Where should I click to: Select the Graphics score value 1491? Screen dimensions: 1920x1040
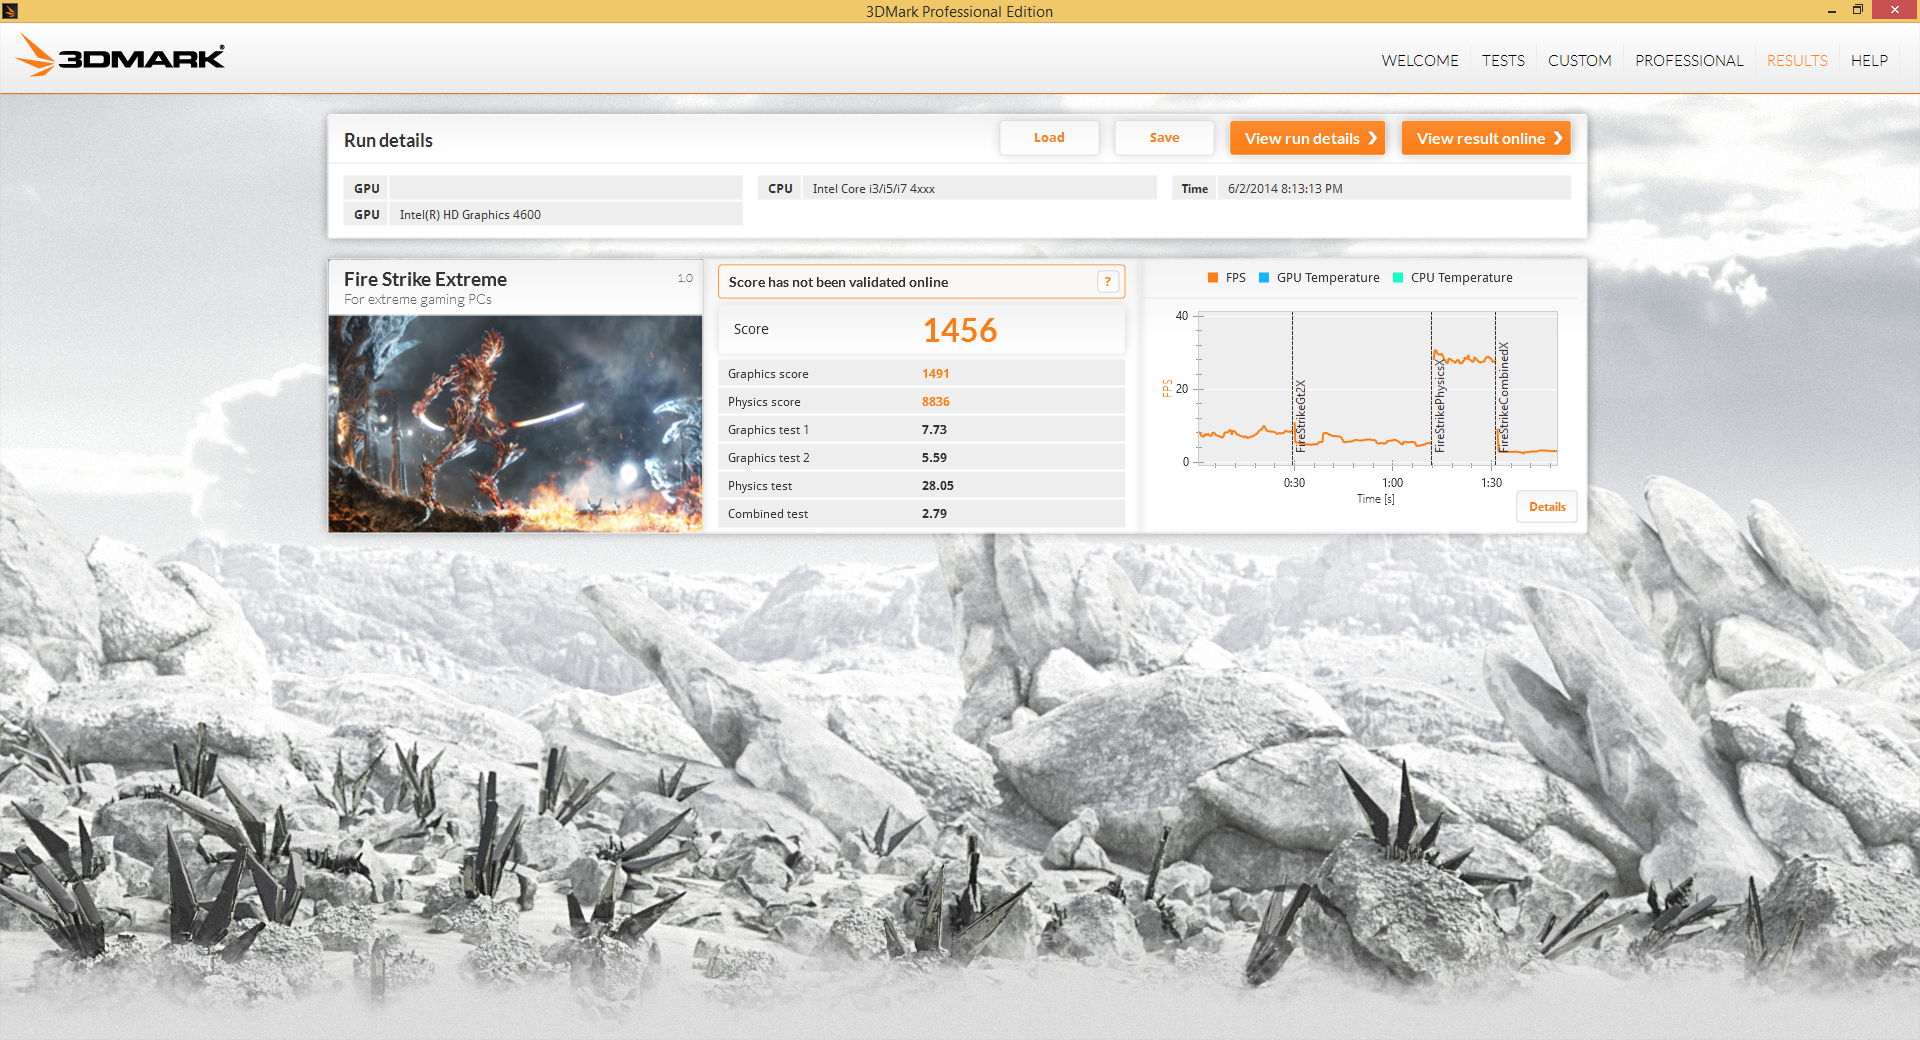click(935, 374)
